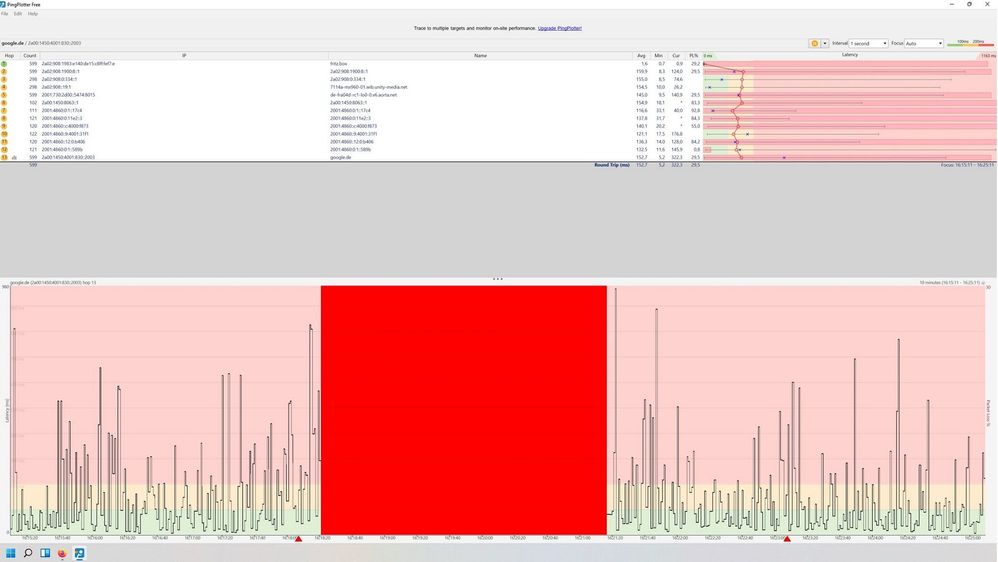Open the Focus dropdown showing Auto

pos(924,43)
